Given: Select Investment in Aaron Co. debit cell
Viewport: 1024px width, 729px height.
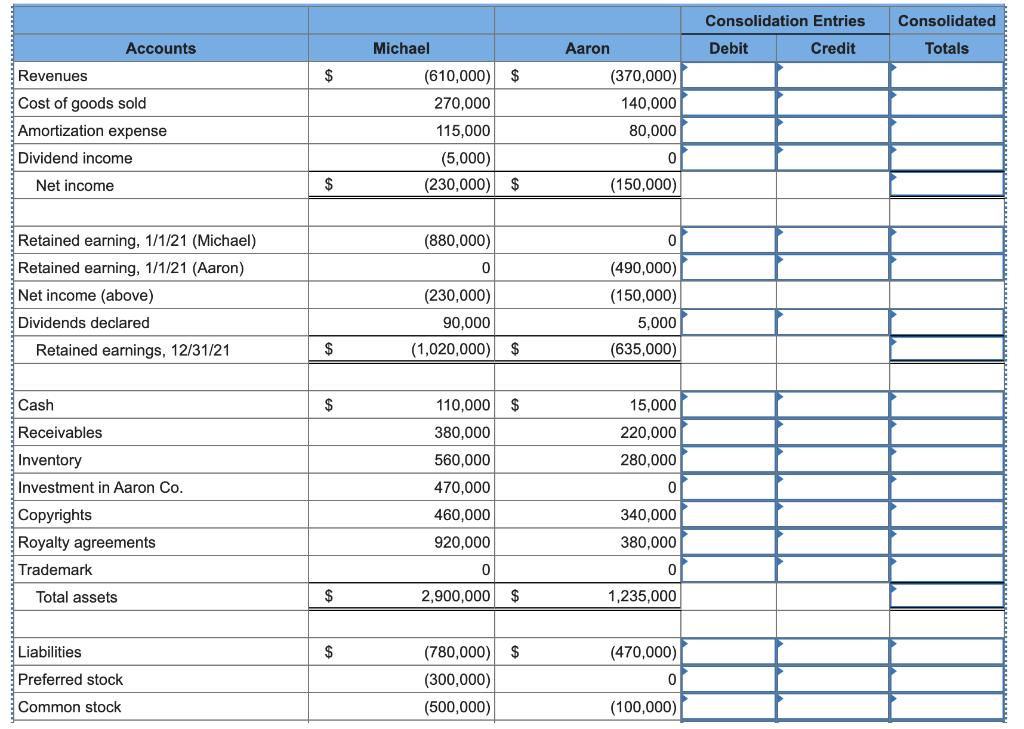Looking at the screenshot, I should (728, 487).
